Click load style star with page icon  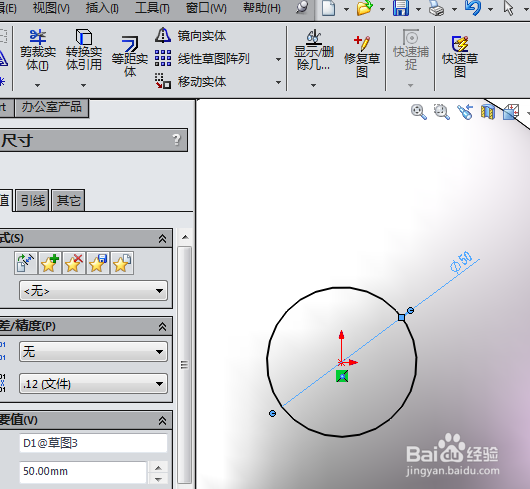coord(122,263)
